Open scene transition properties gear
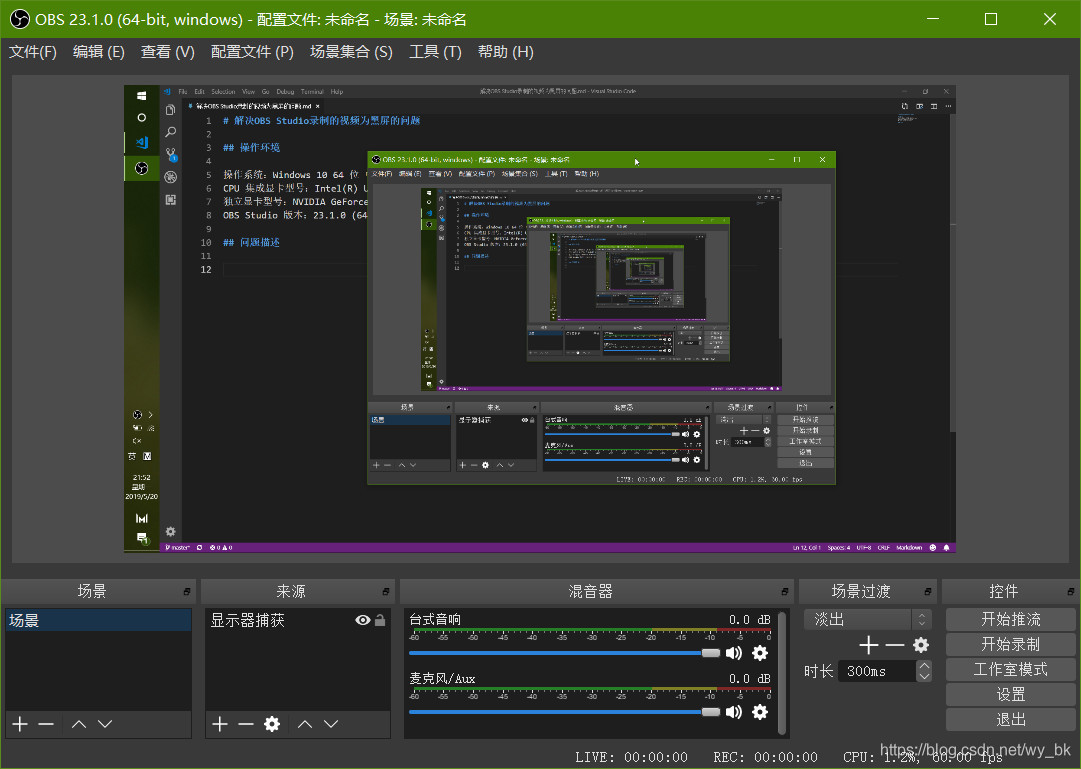Image resolution: width=1081 pixels, height=769 pixels. point(921,645)
